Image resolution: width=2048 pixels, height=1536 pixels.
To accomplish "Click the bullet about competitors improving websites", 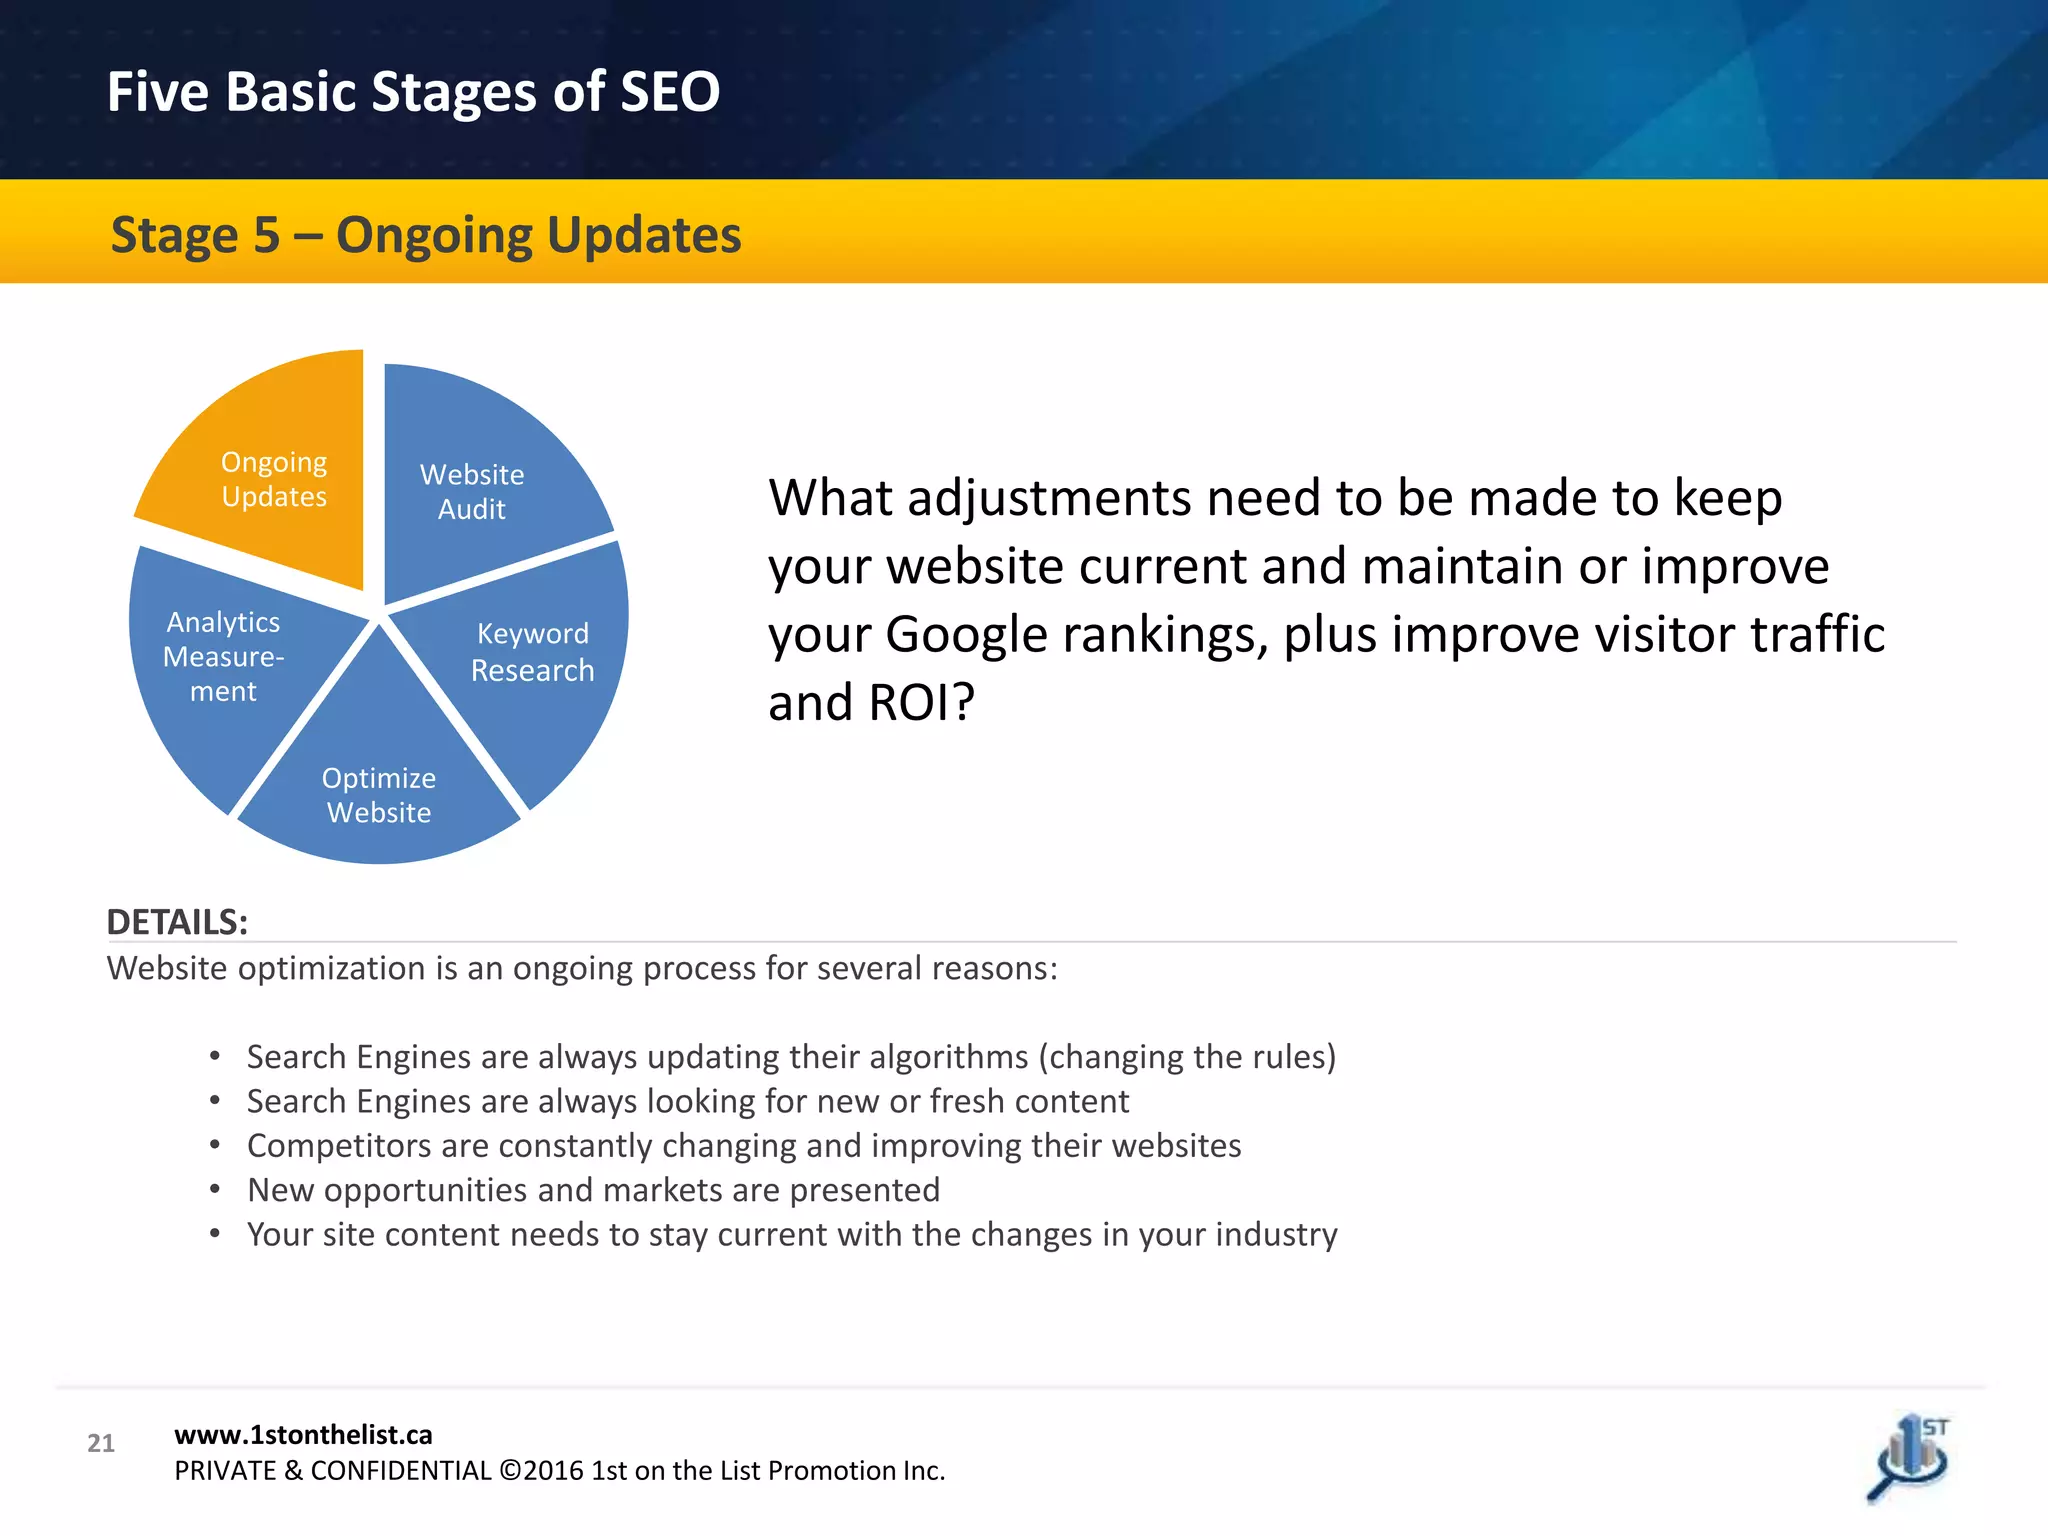I will click(x=743, y=1145).
